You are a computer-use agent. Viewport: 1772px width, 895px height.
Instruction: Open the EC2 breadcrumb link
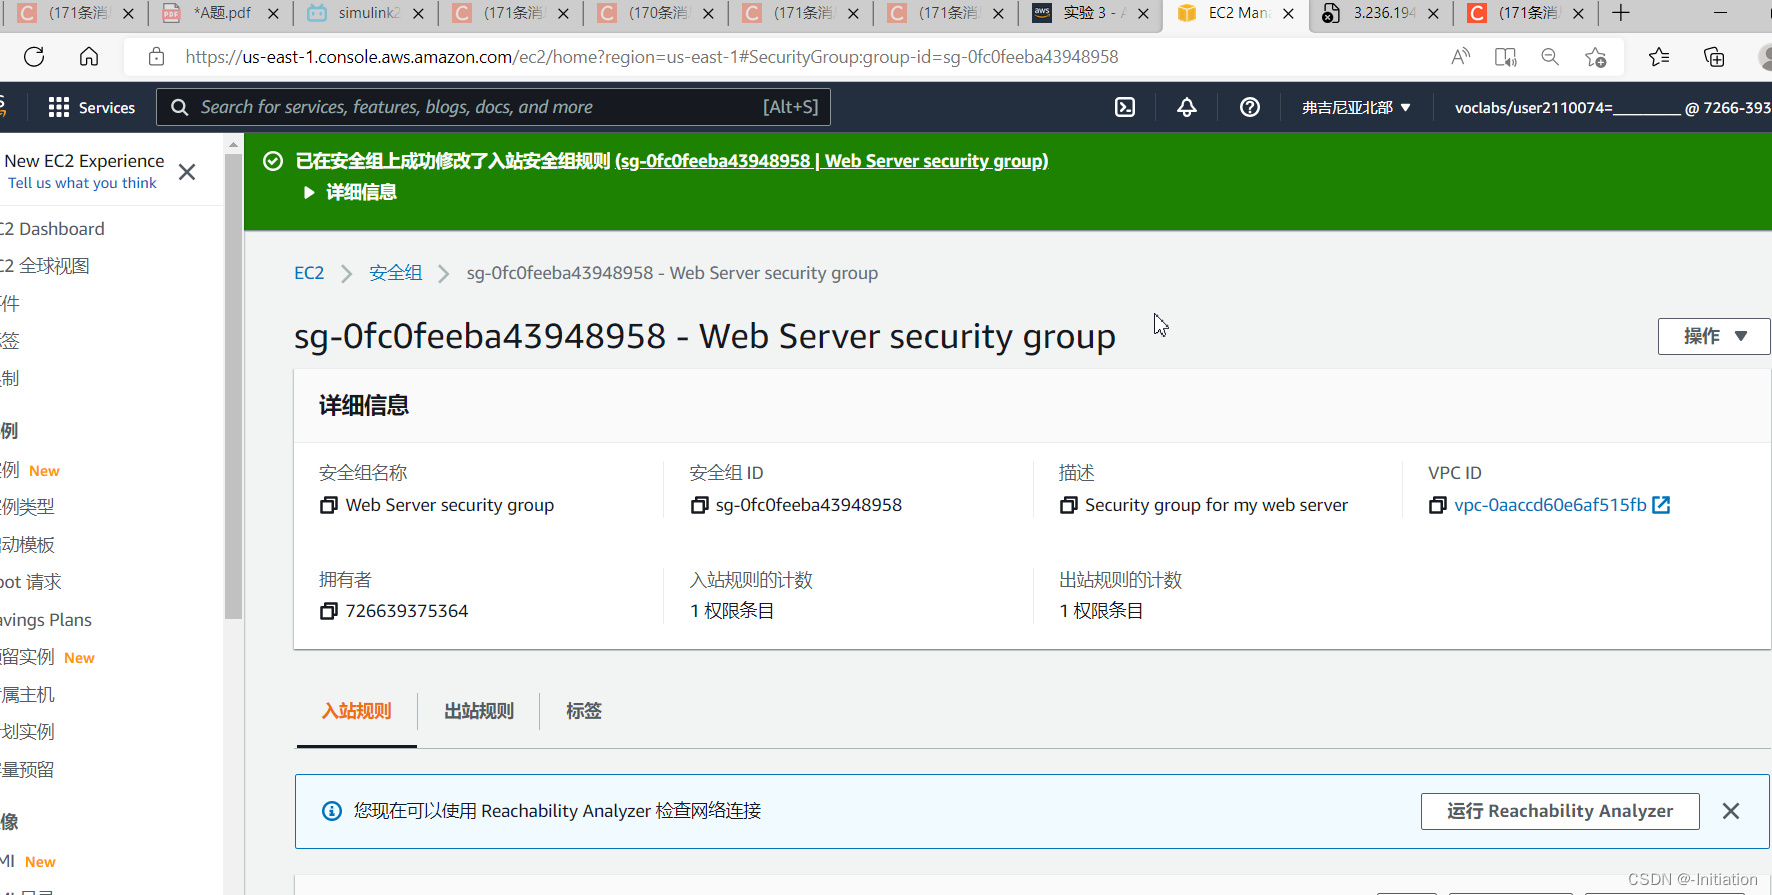pos(309,273)
